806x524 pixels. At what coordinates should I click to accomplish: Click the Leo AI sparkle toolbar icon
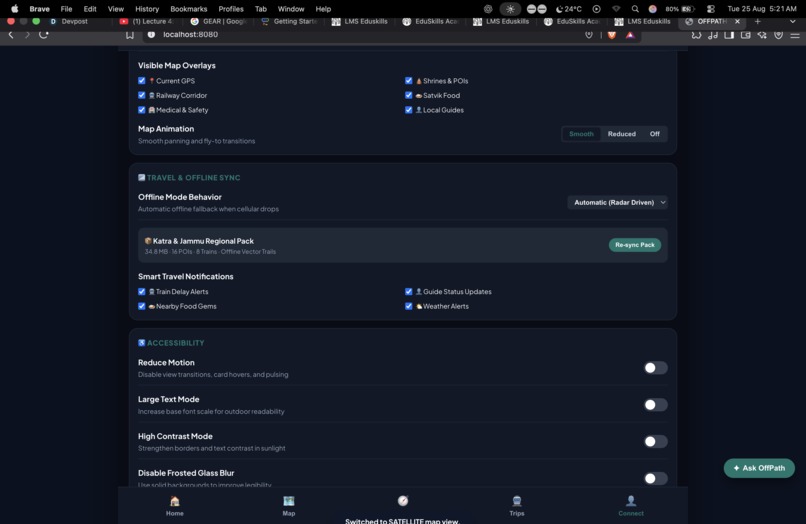pos(762,34)
